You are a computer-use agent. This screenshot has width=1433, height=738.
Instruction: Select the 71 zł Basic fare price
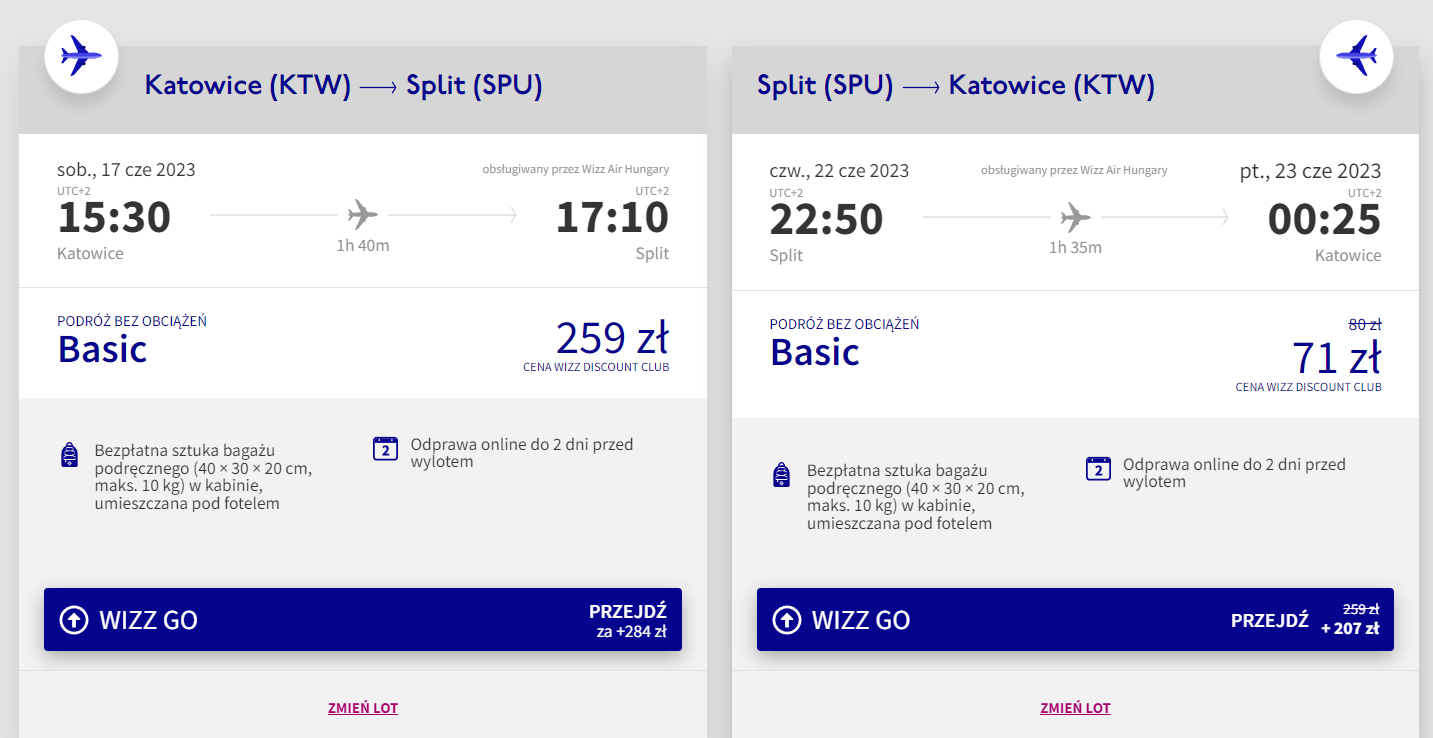(x=1336, y=356)
